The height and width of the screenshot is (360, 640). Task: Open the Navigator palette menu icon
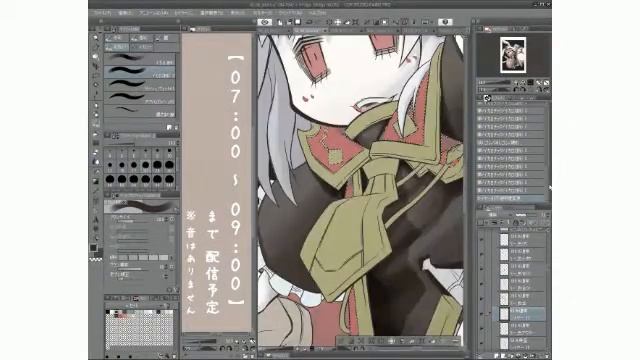(480, 29)
